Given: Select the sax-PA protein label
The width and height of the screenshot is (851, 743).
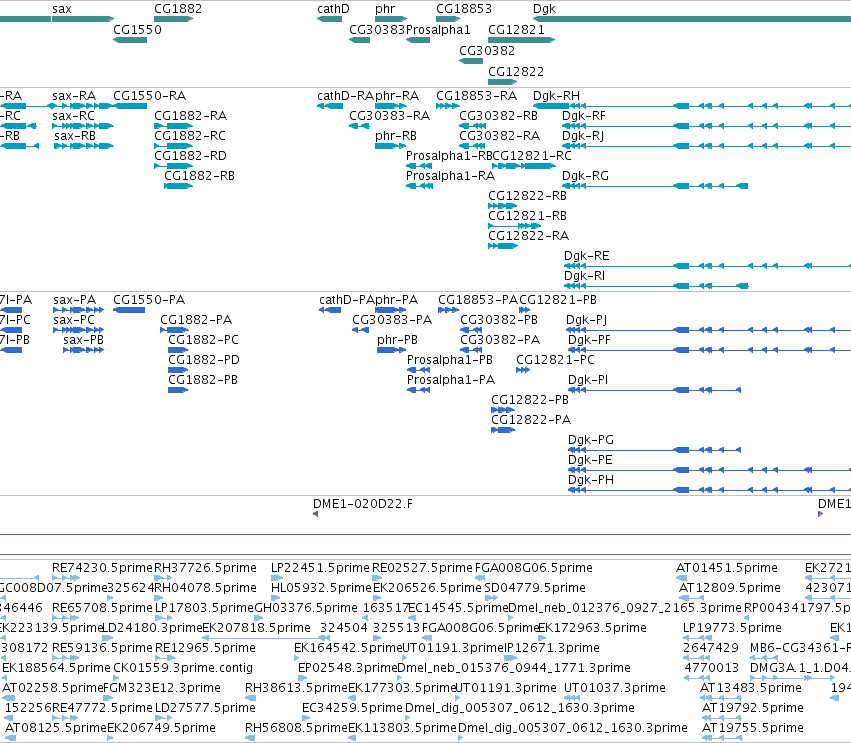Looking at the screenshot, I should [x=74, y=300].
